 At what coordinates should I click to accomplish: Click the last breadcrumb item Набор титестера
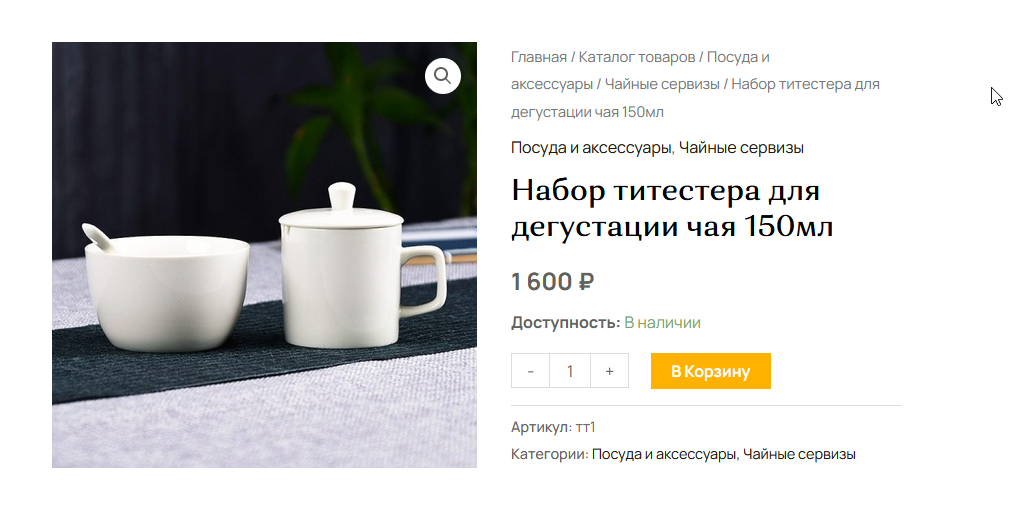point(696,98)
